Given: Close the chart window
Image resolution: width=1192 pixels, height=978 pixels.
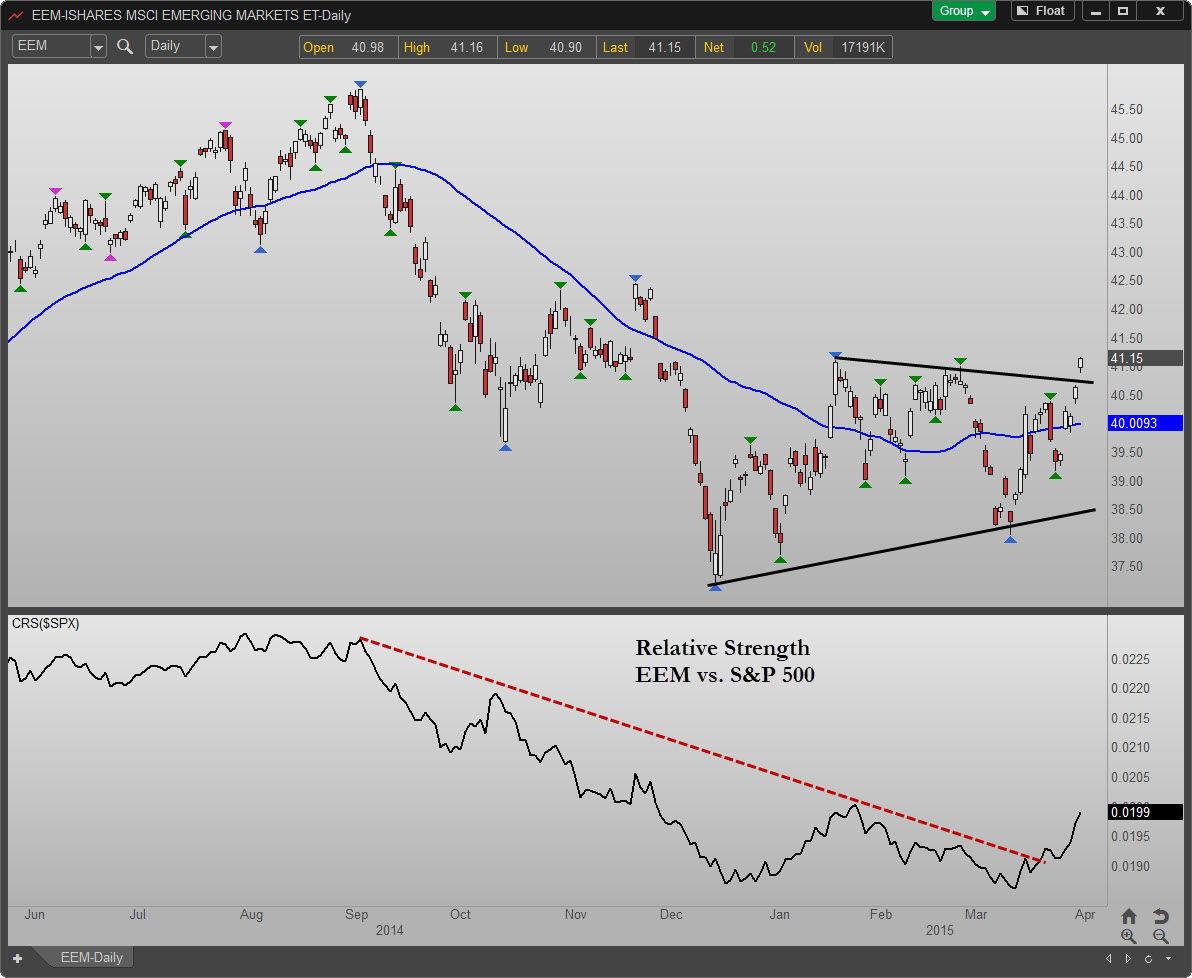Looking at the screenshot, I should click(x=1161, y=11).
